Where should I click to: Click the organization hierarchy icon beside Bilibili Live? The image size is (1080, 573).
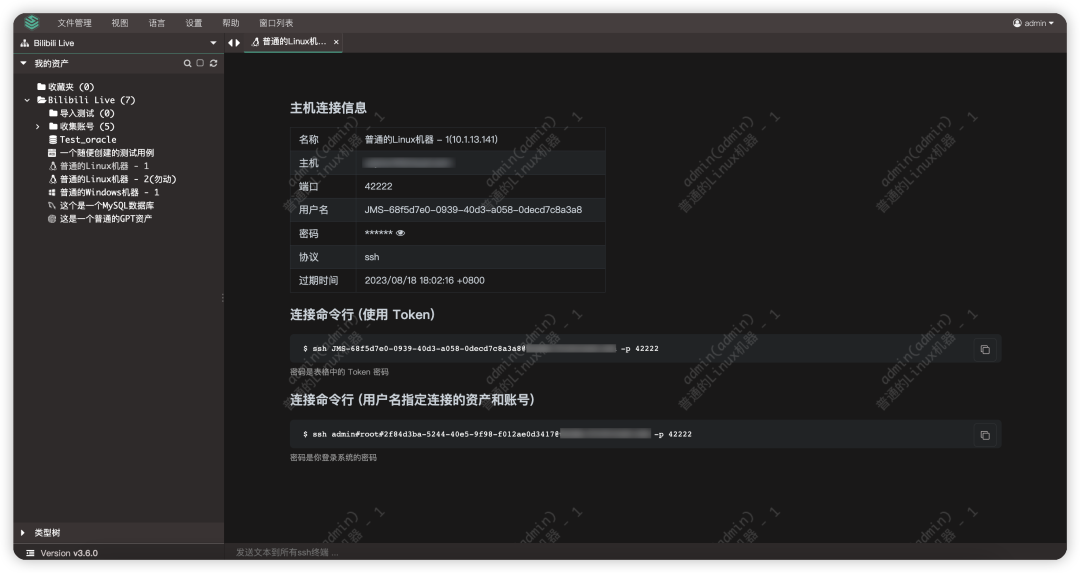point(25,43)
